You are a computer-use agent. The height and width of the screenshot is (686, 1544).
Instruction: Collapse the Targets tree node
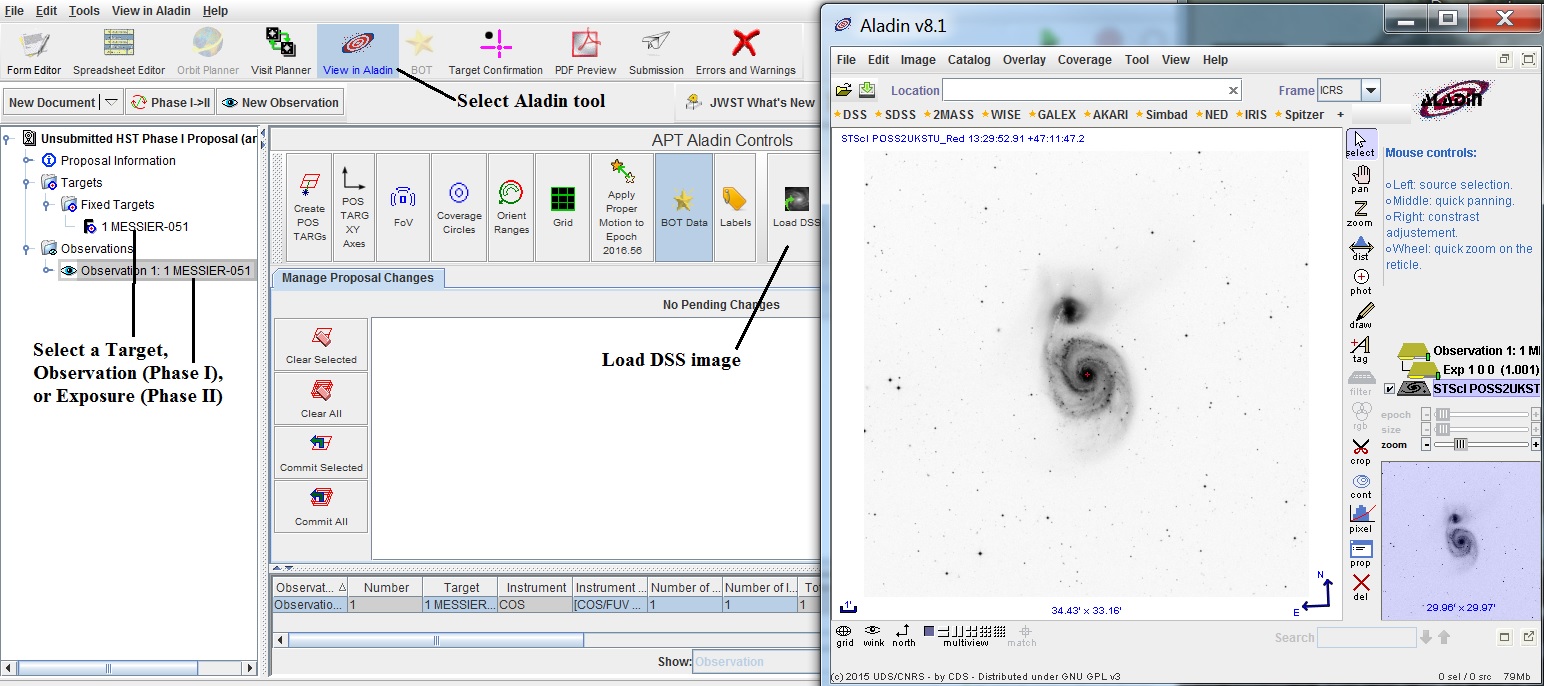pos(28,182)
